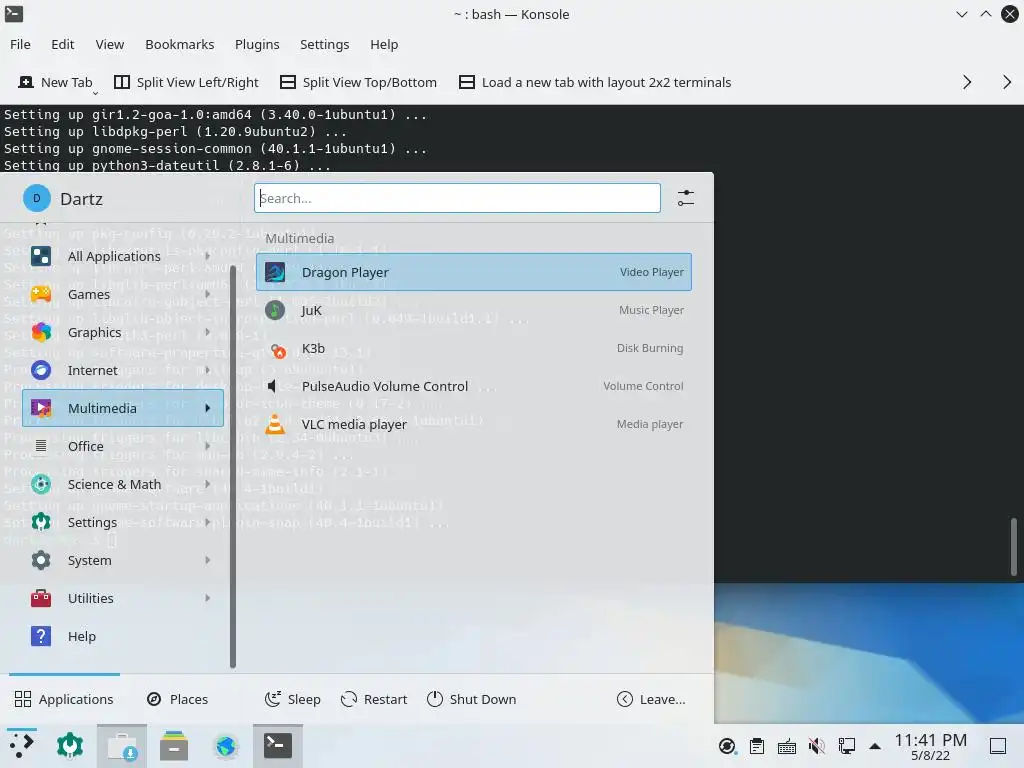Viewport: 1024px width, 768px height.
Task: Open the updates tray icon
Action: coord(727,746)
